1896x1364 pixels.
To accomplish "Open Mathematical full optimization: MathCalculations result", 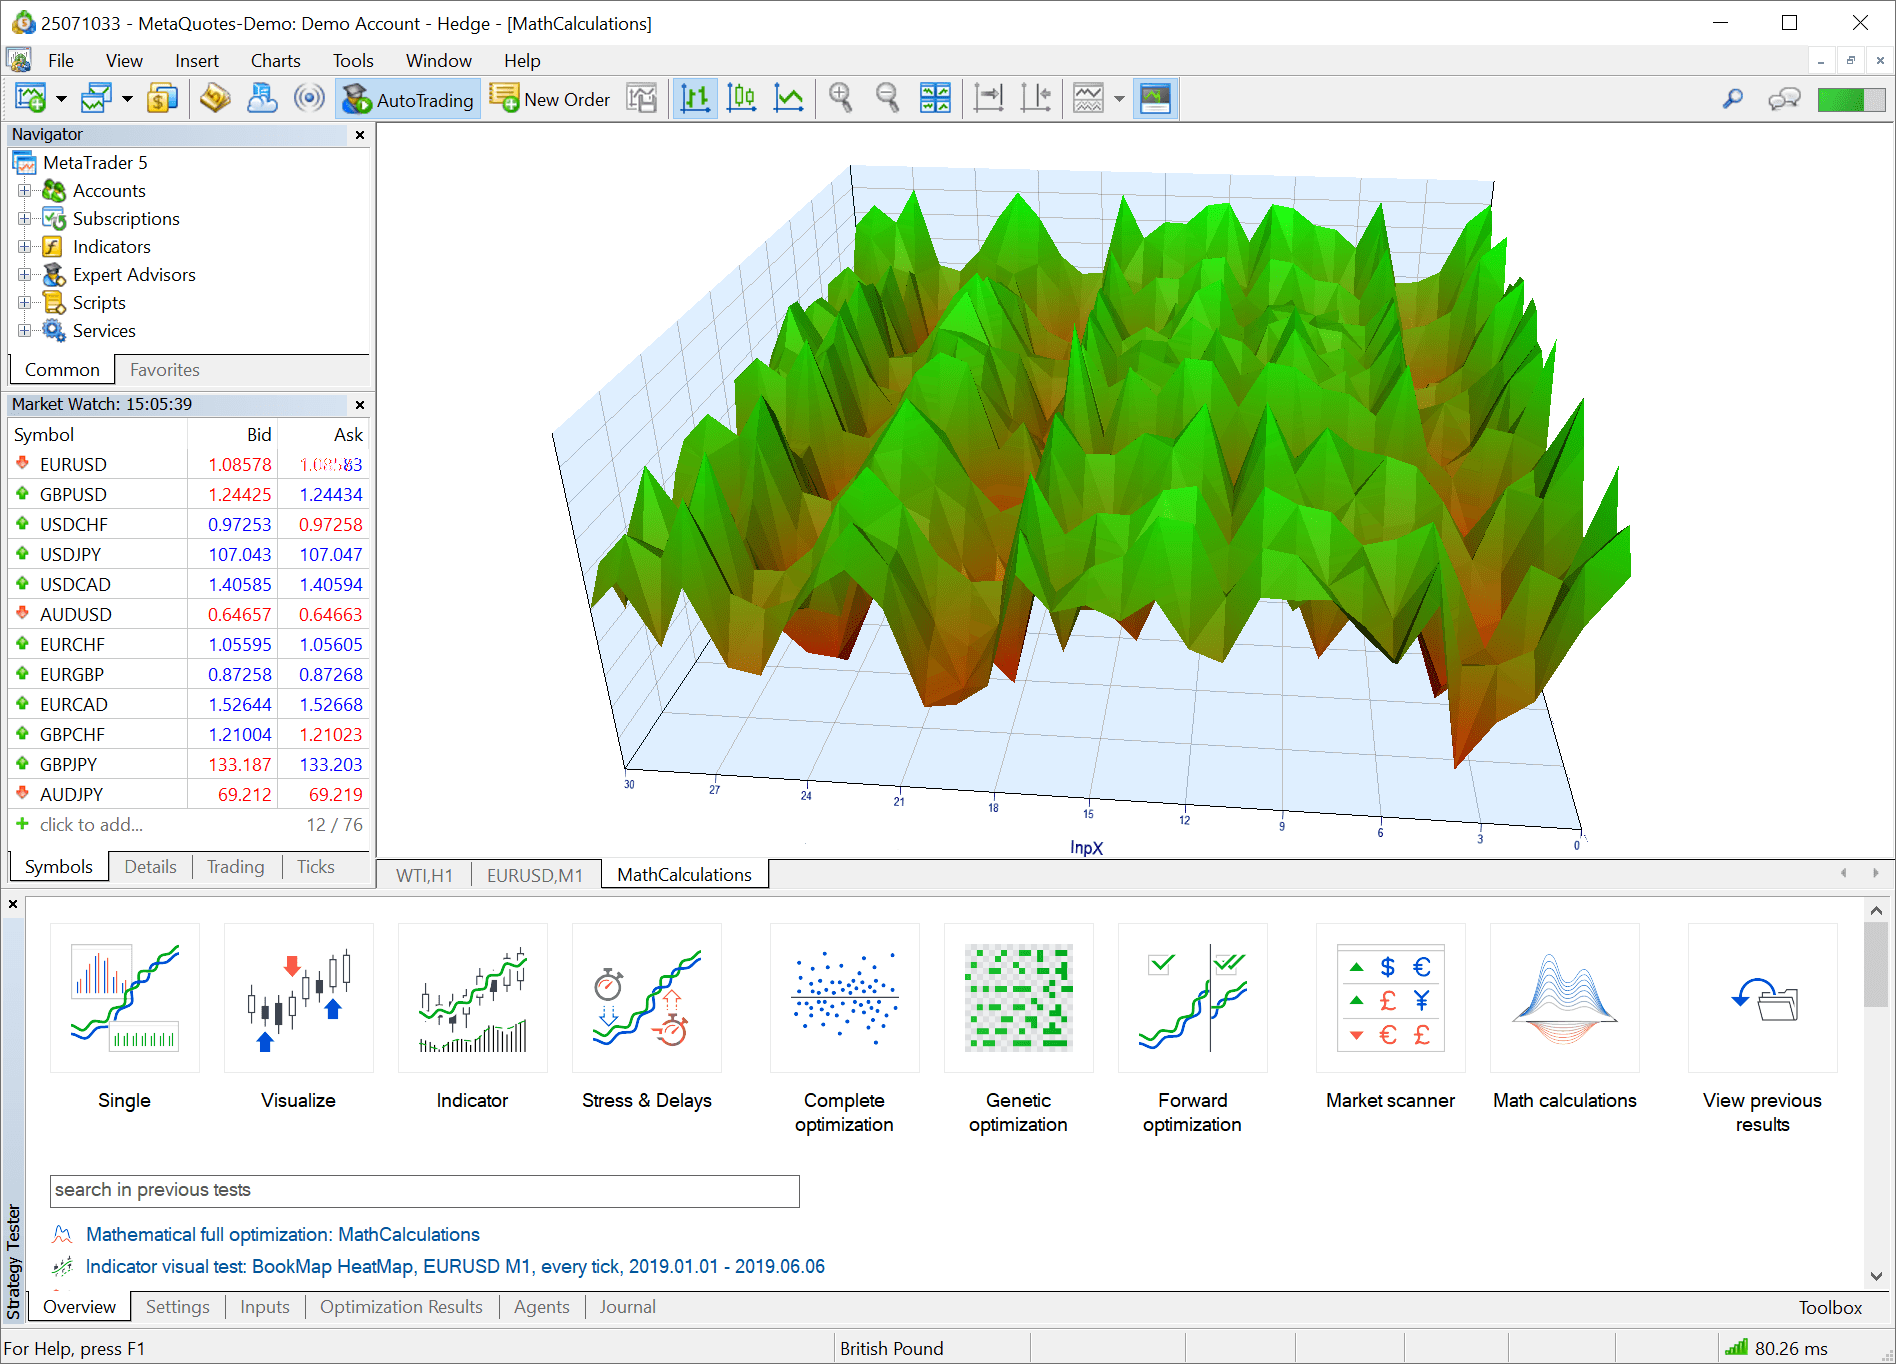I will coord(282,1235).
